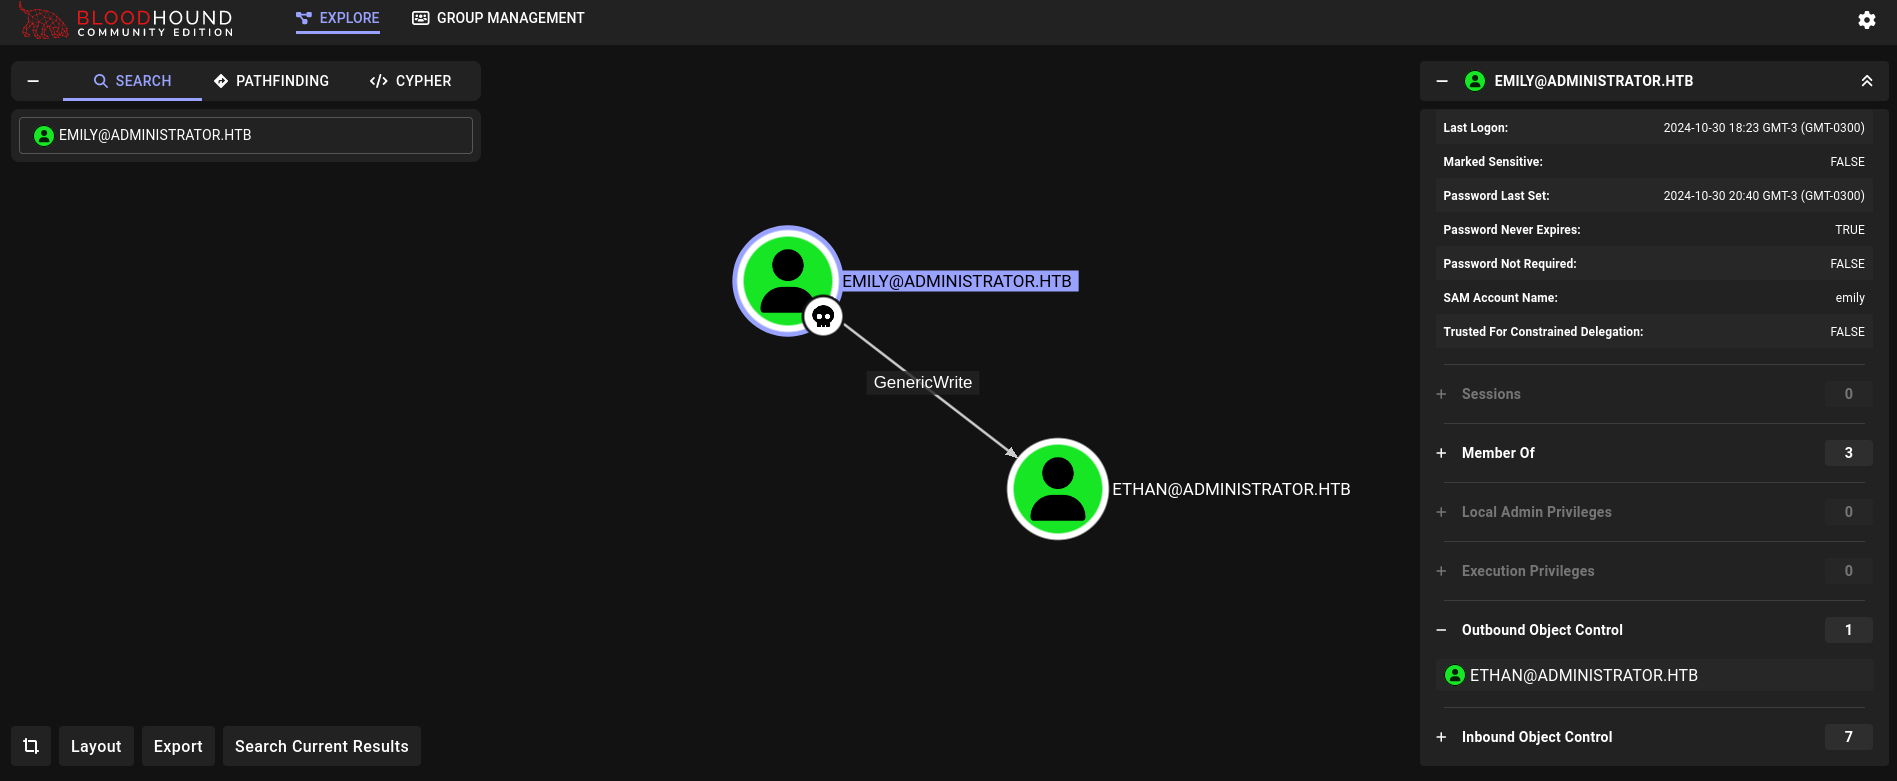The image size is (1897, 781).
Task: Click the Layout button
Action: [96, 746]
